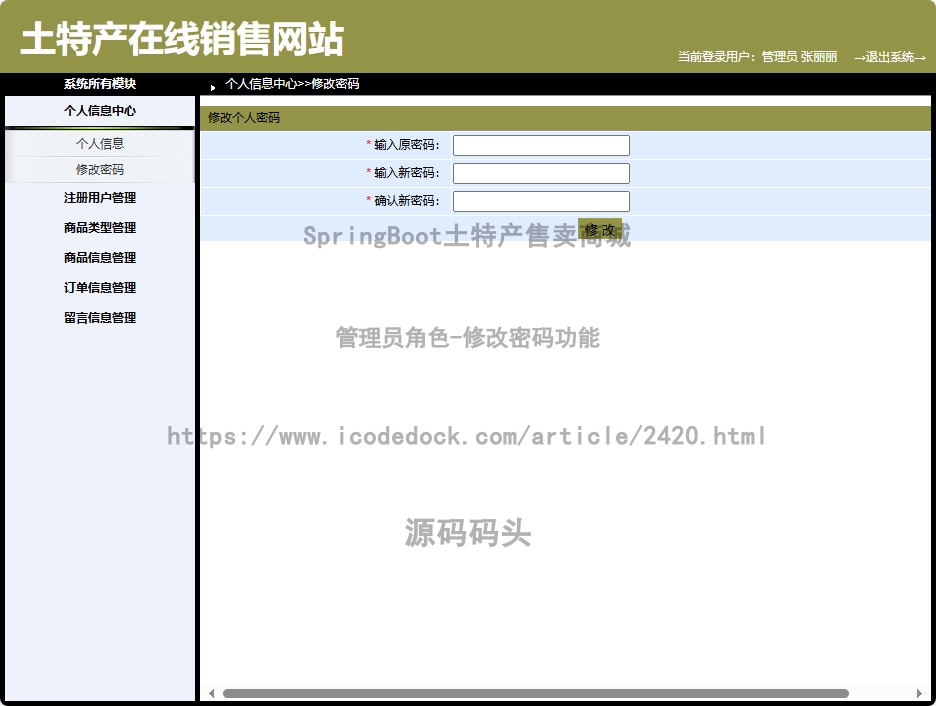The width and height of the screenshot is (936, 706).
Task: Expand the 个人信息中心 module
Action: click(100, 111)
